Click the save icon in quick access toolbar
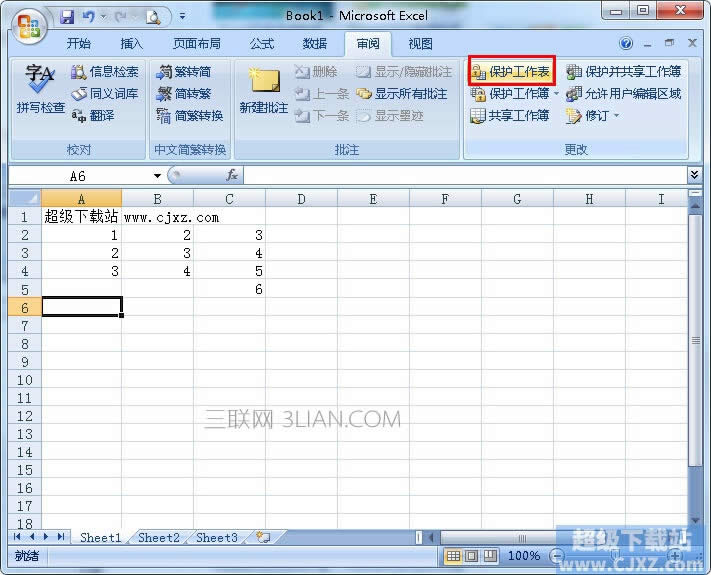The image size is (711, 575). (x=67, y=17)
